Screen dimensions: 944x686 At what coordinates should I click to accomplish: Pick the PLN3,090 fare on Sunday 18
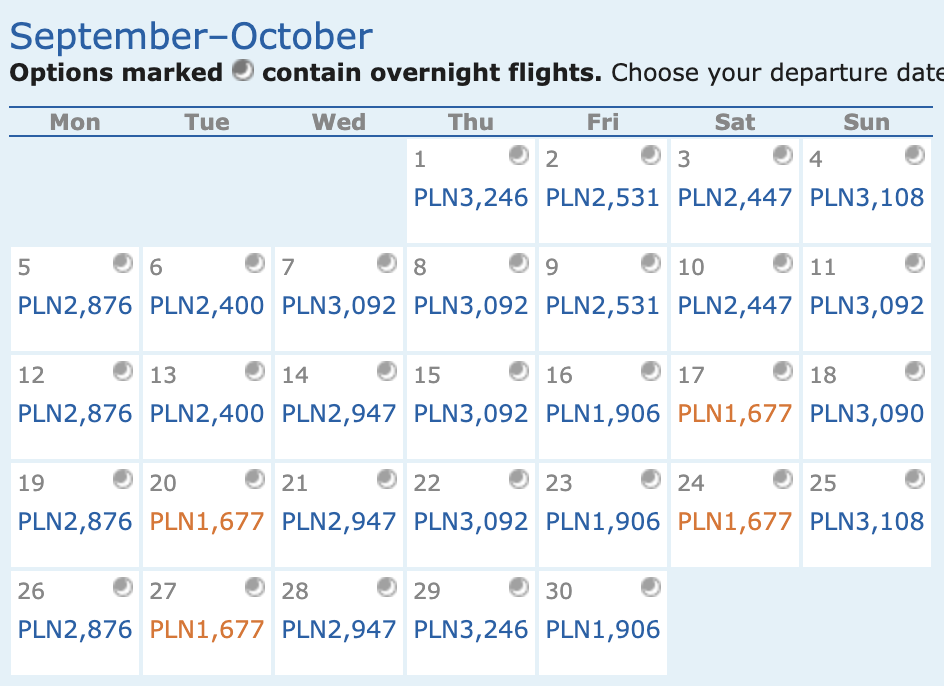coord(866,413)
